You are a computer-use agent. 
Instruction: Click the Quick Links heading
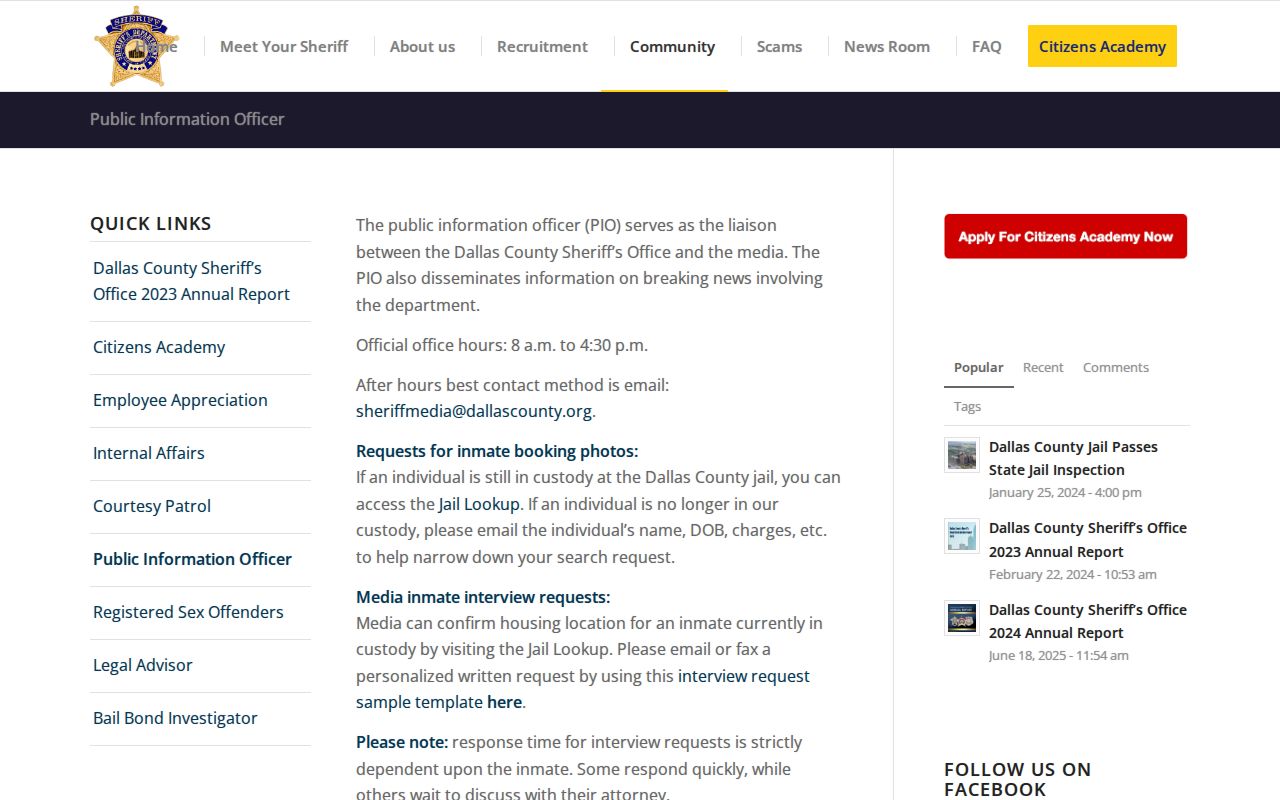[x=151, y=224]
